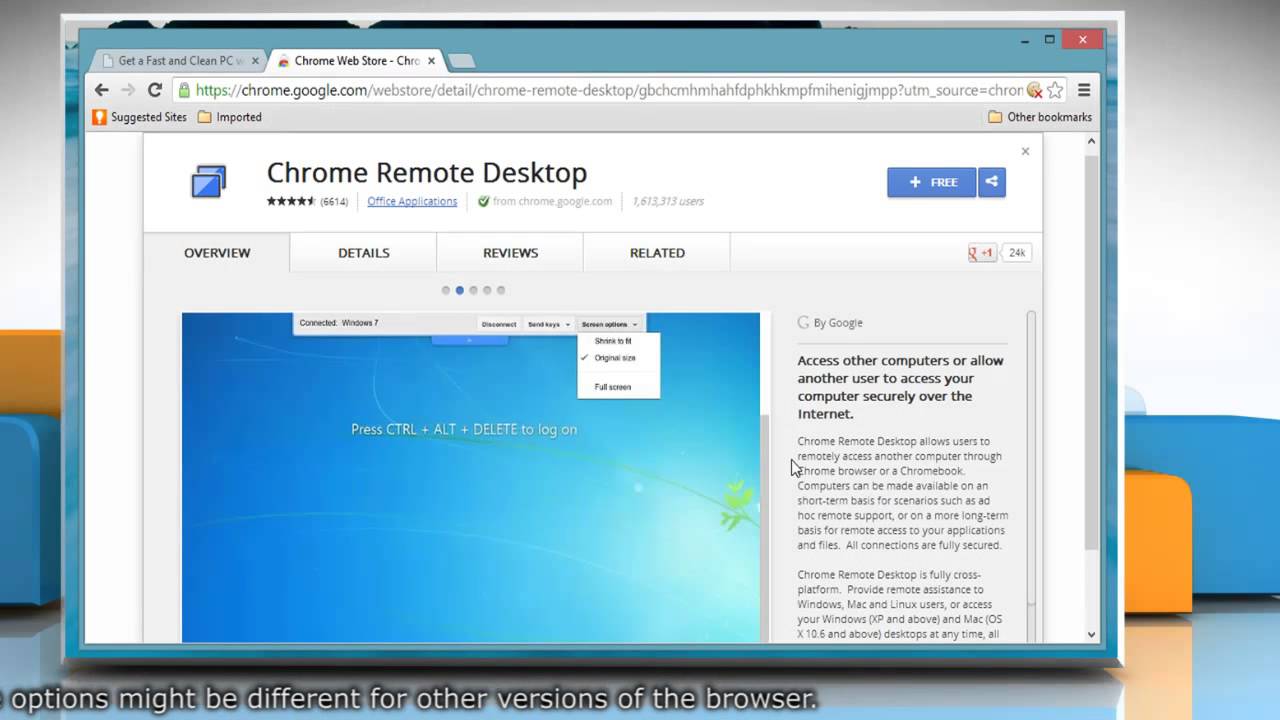Click the Chrome Remote Desktop title
The image size is (1280, 720).
coord(427,172)
